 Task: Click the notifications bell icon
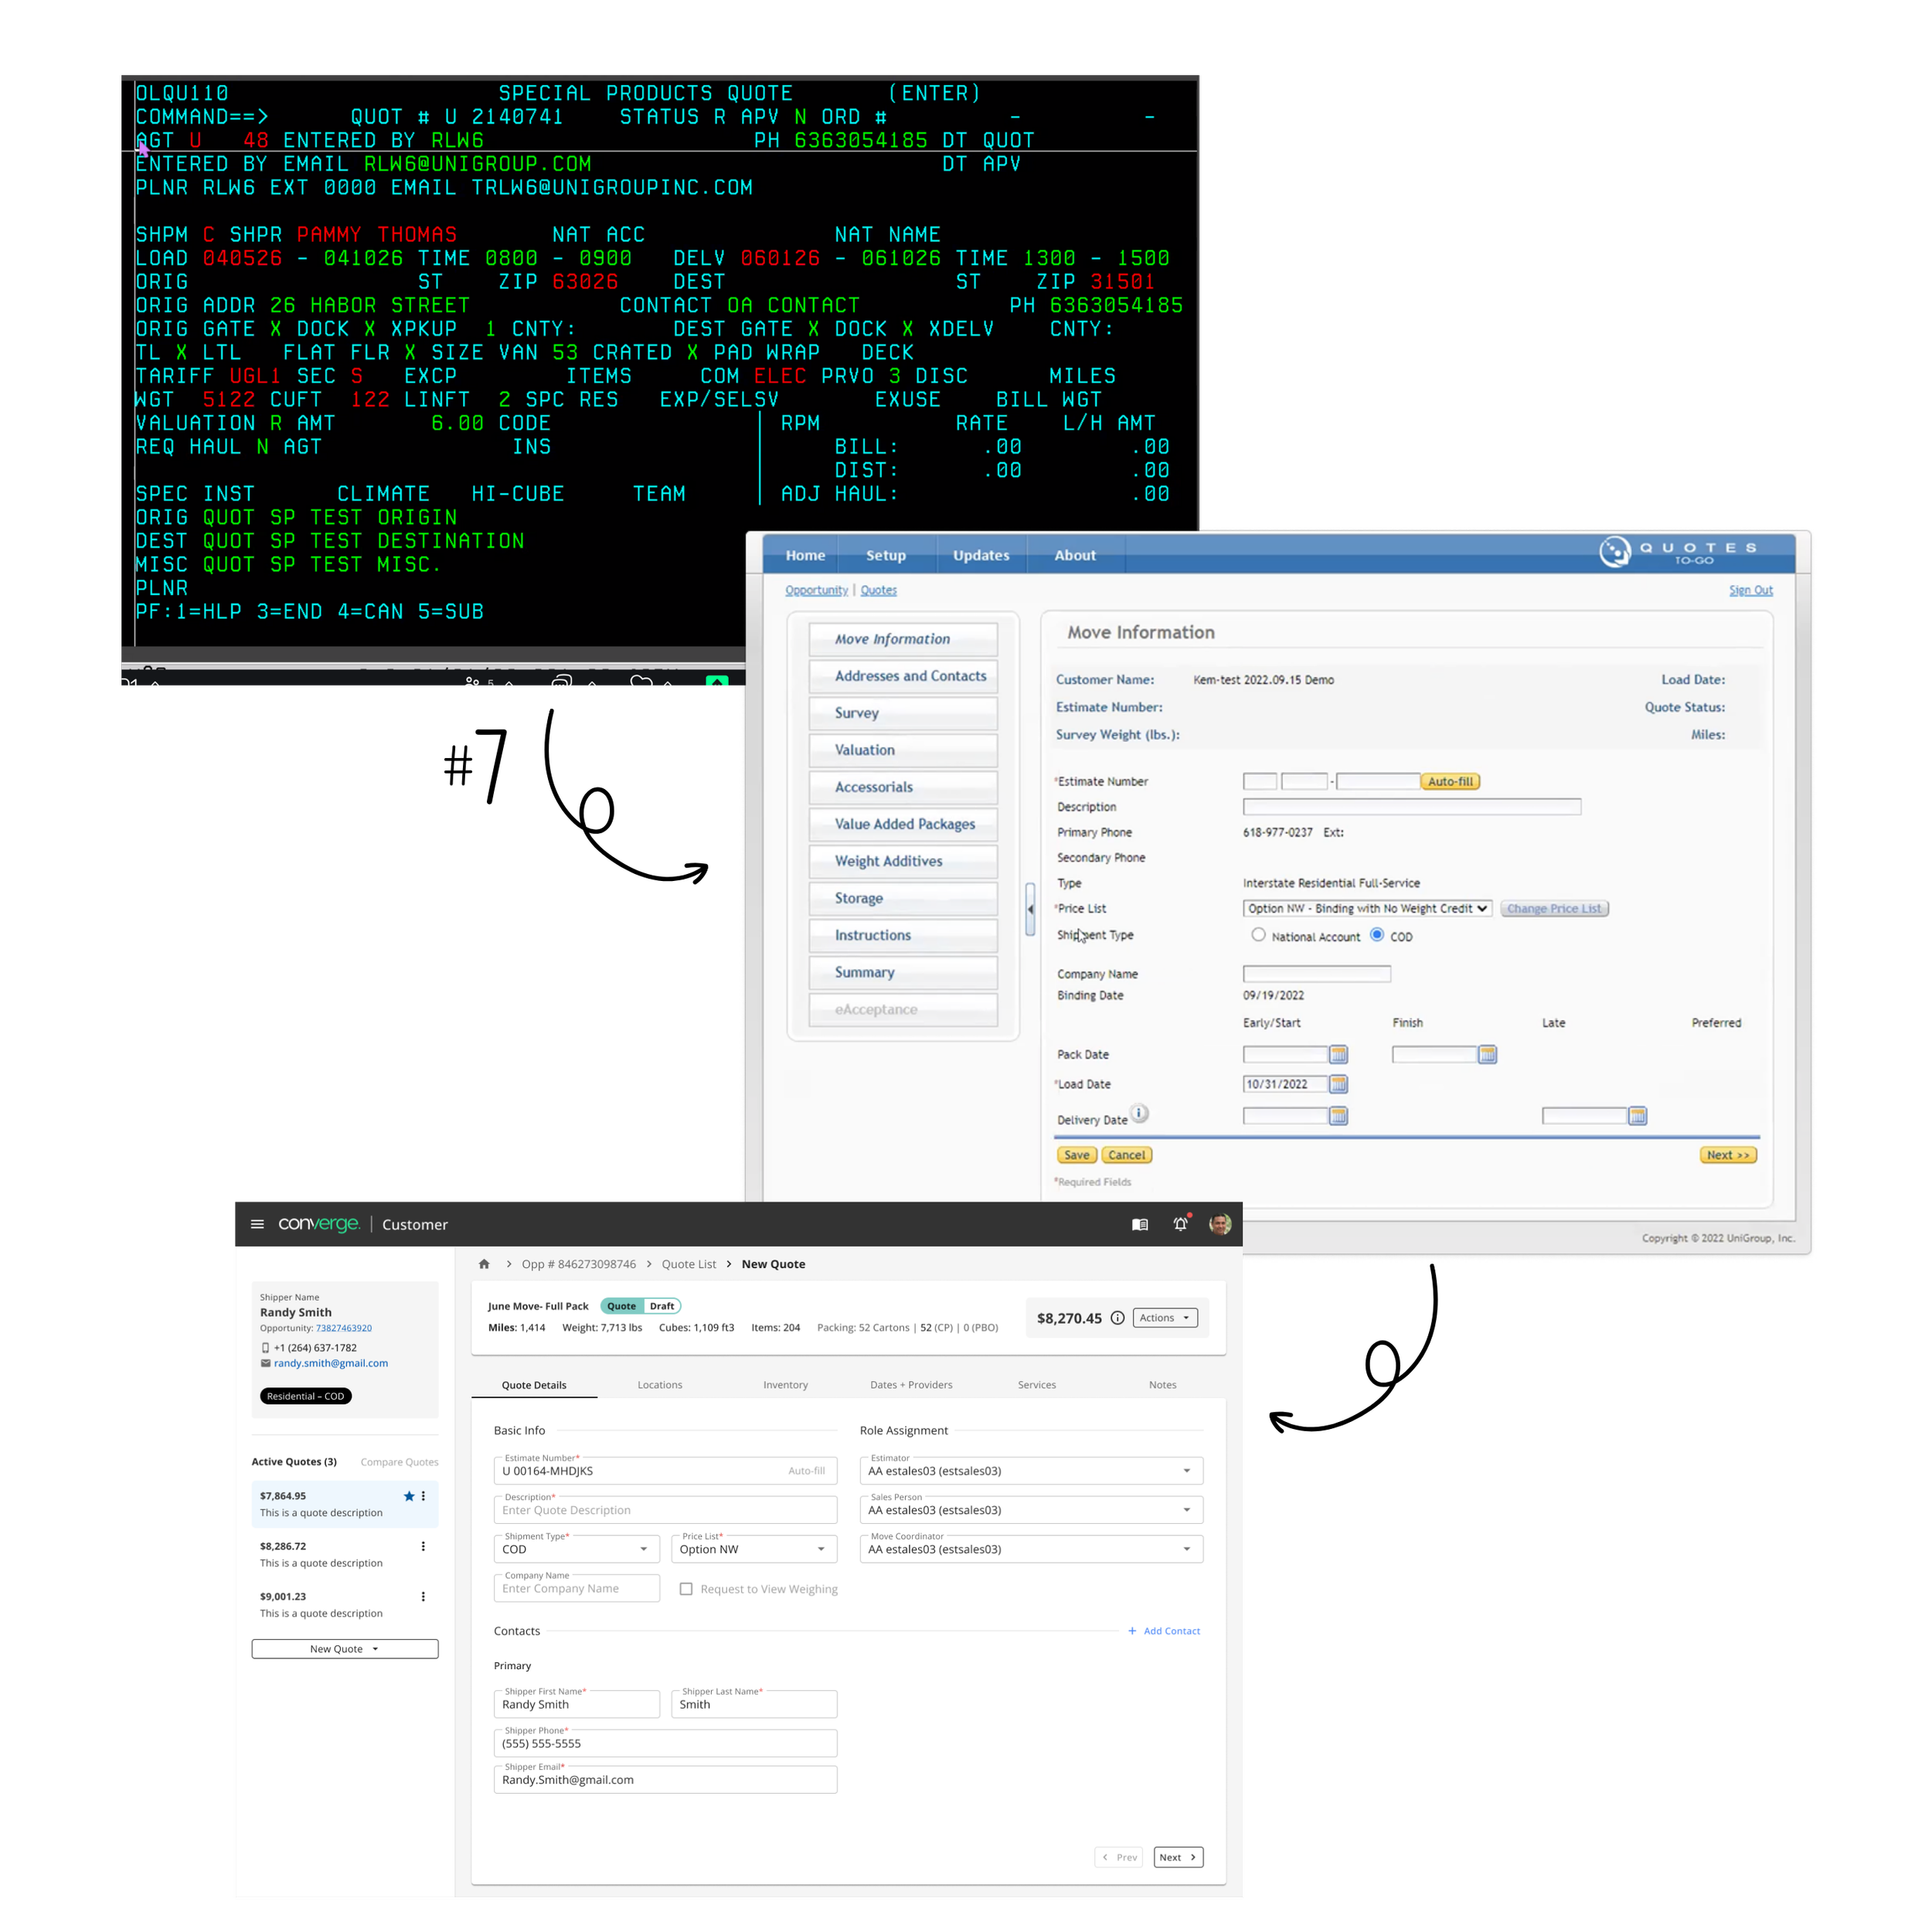pos(1180,1224)
